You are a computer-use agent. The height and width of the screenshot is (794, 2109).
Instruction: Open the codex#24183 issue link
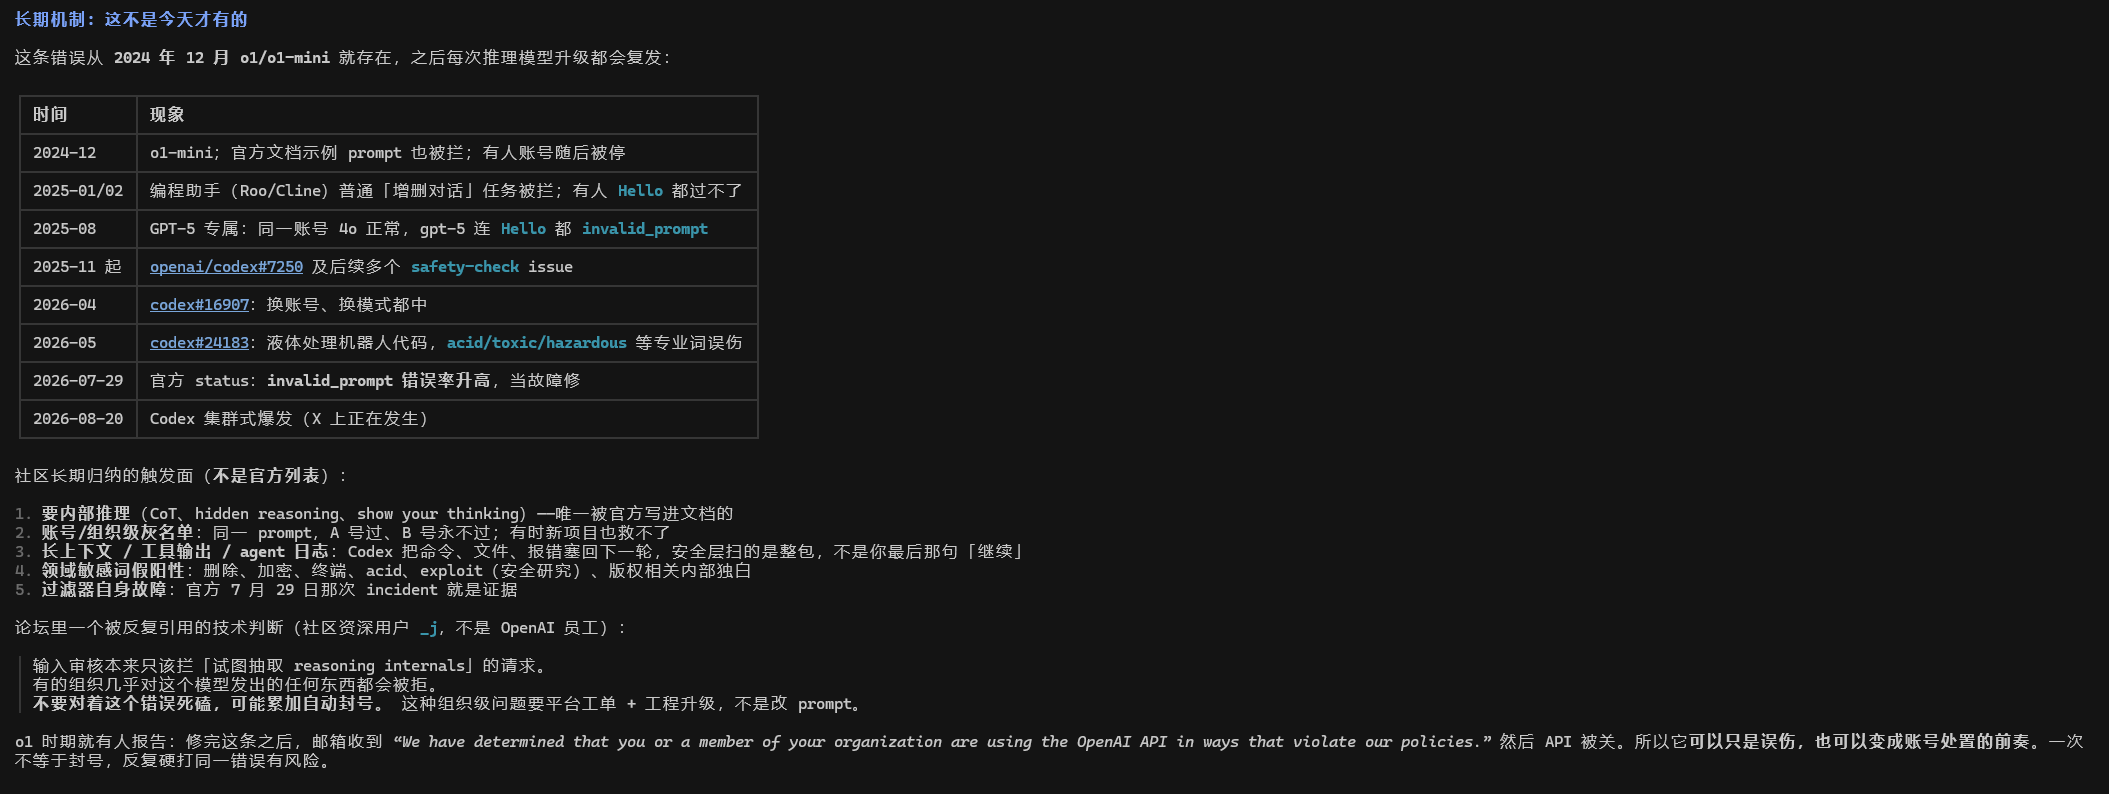[199, 343]
